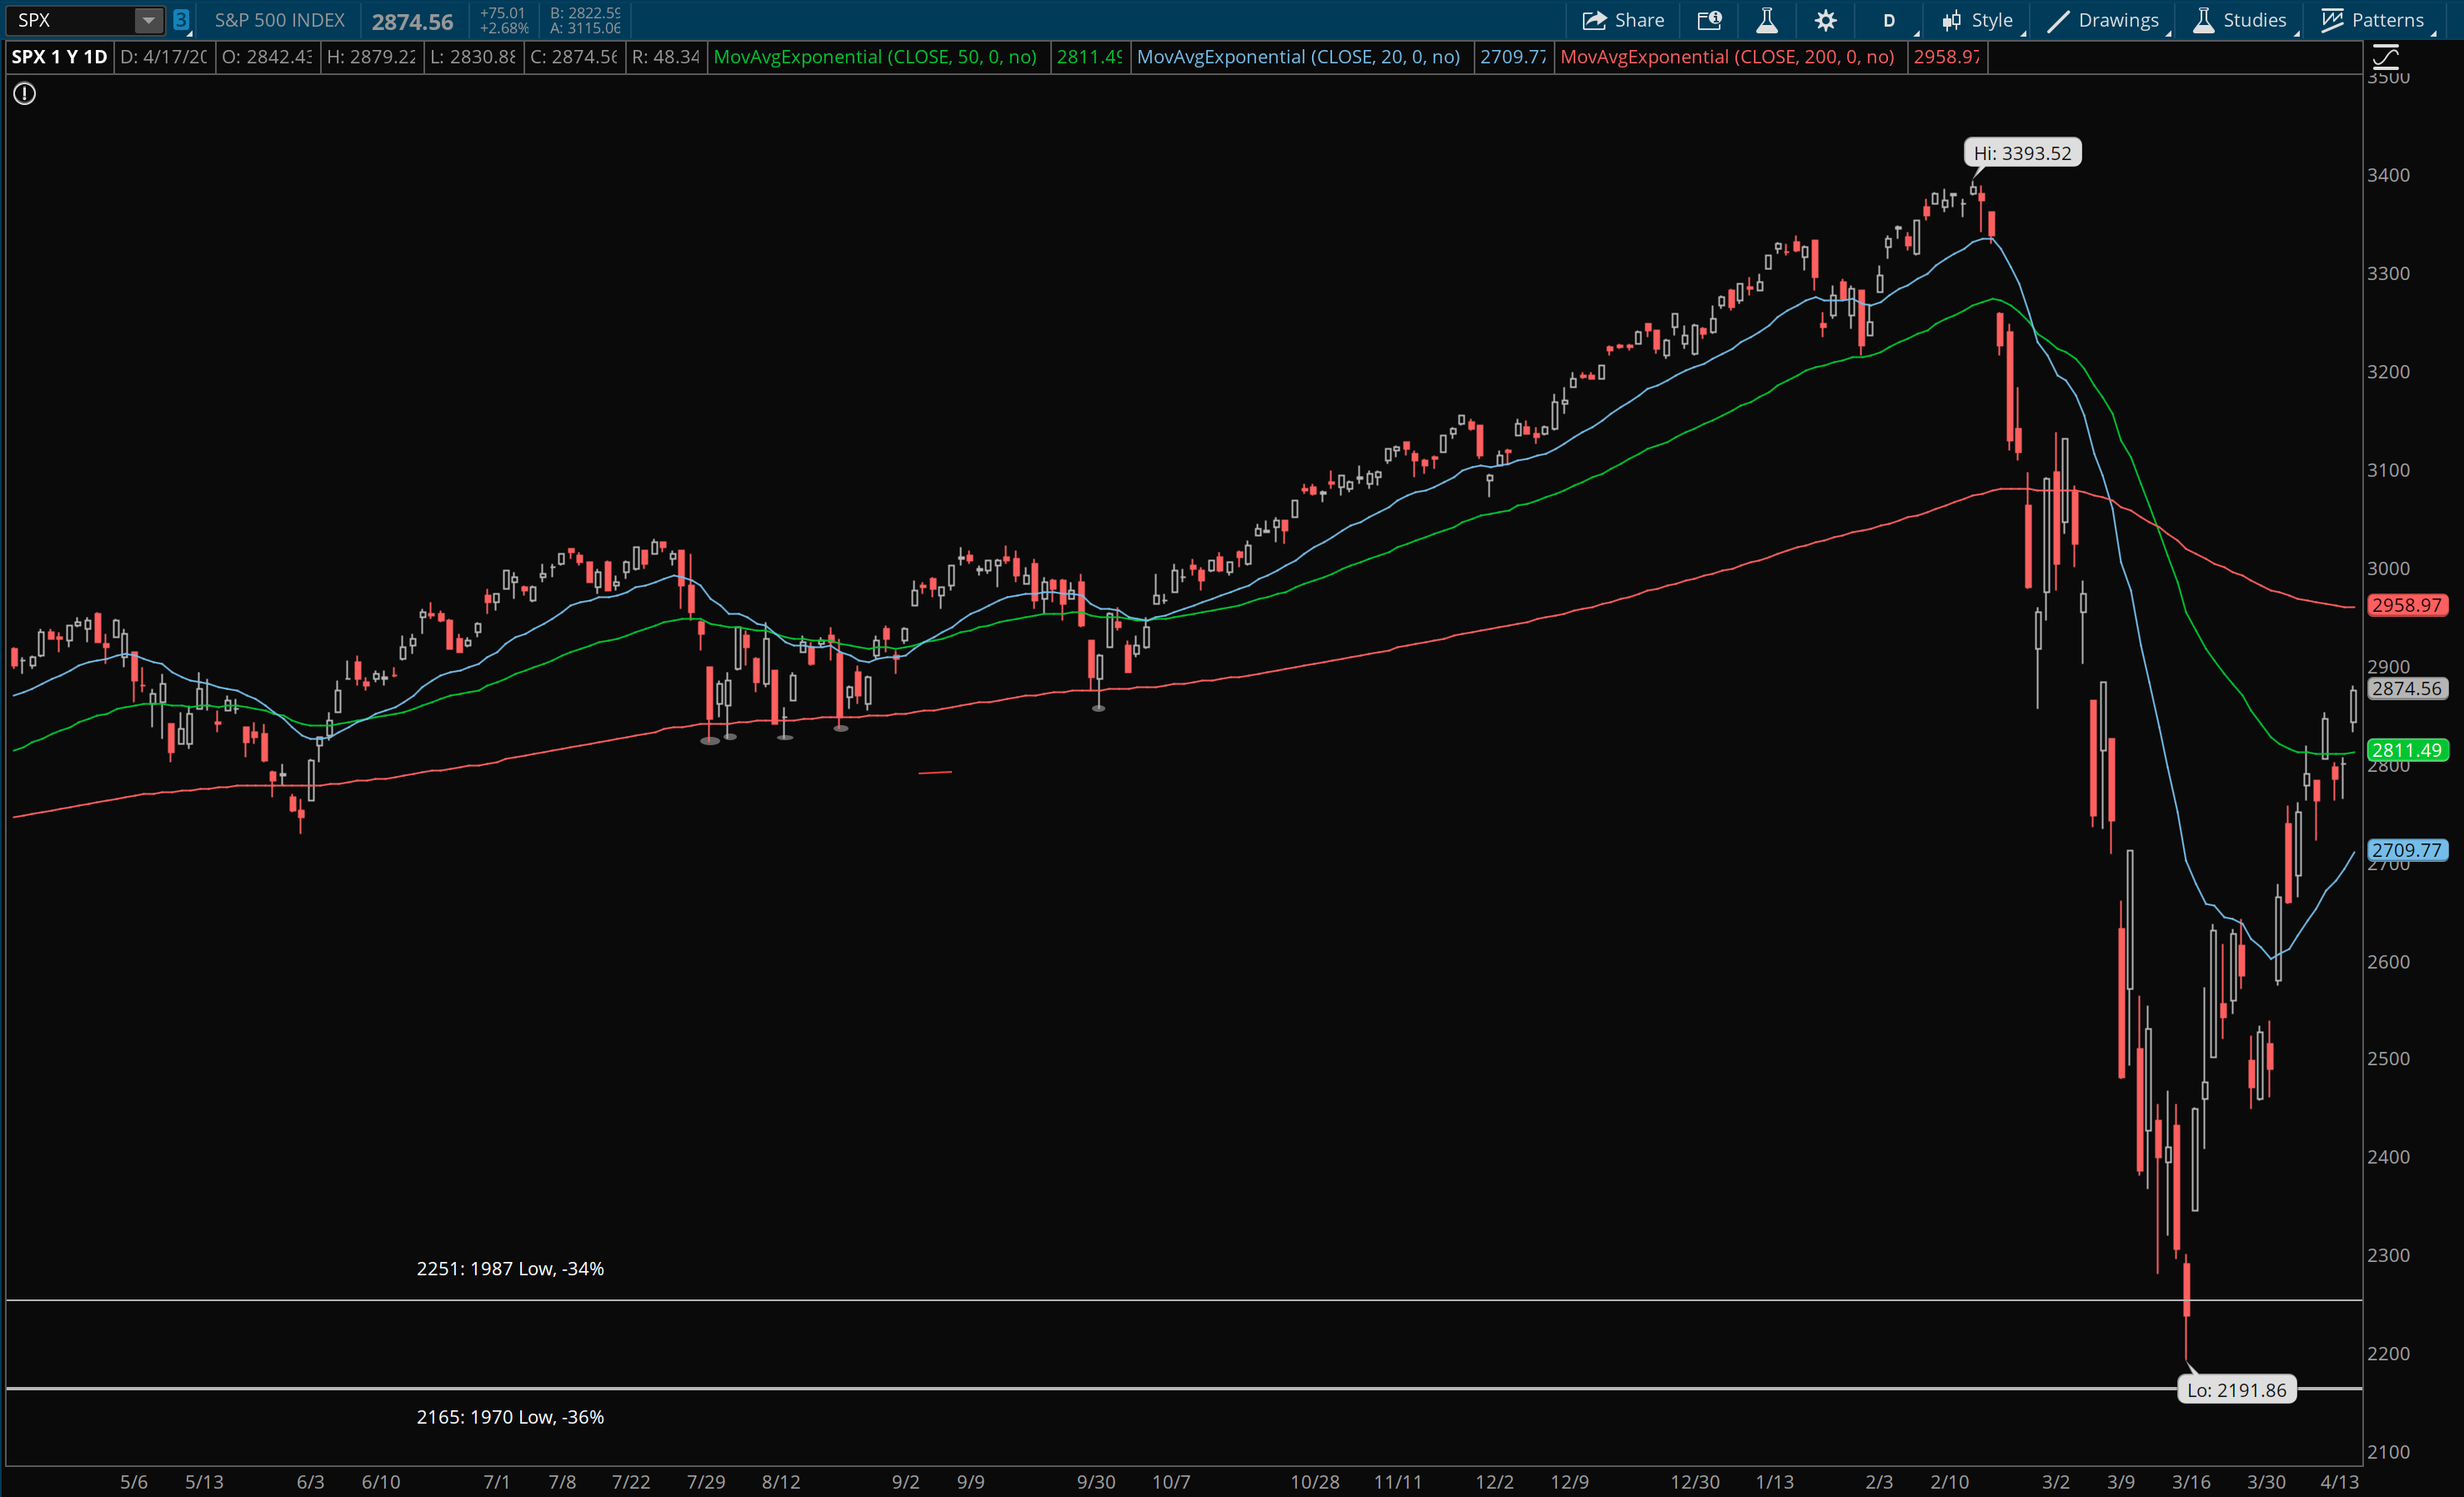
Task: Click the 2500 price axis label
Action: click(x=2388, y=1058)
